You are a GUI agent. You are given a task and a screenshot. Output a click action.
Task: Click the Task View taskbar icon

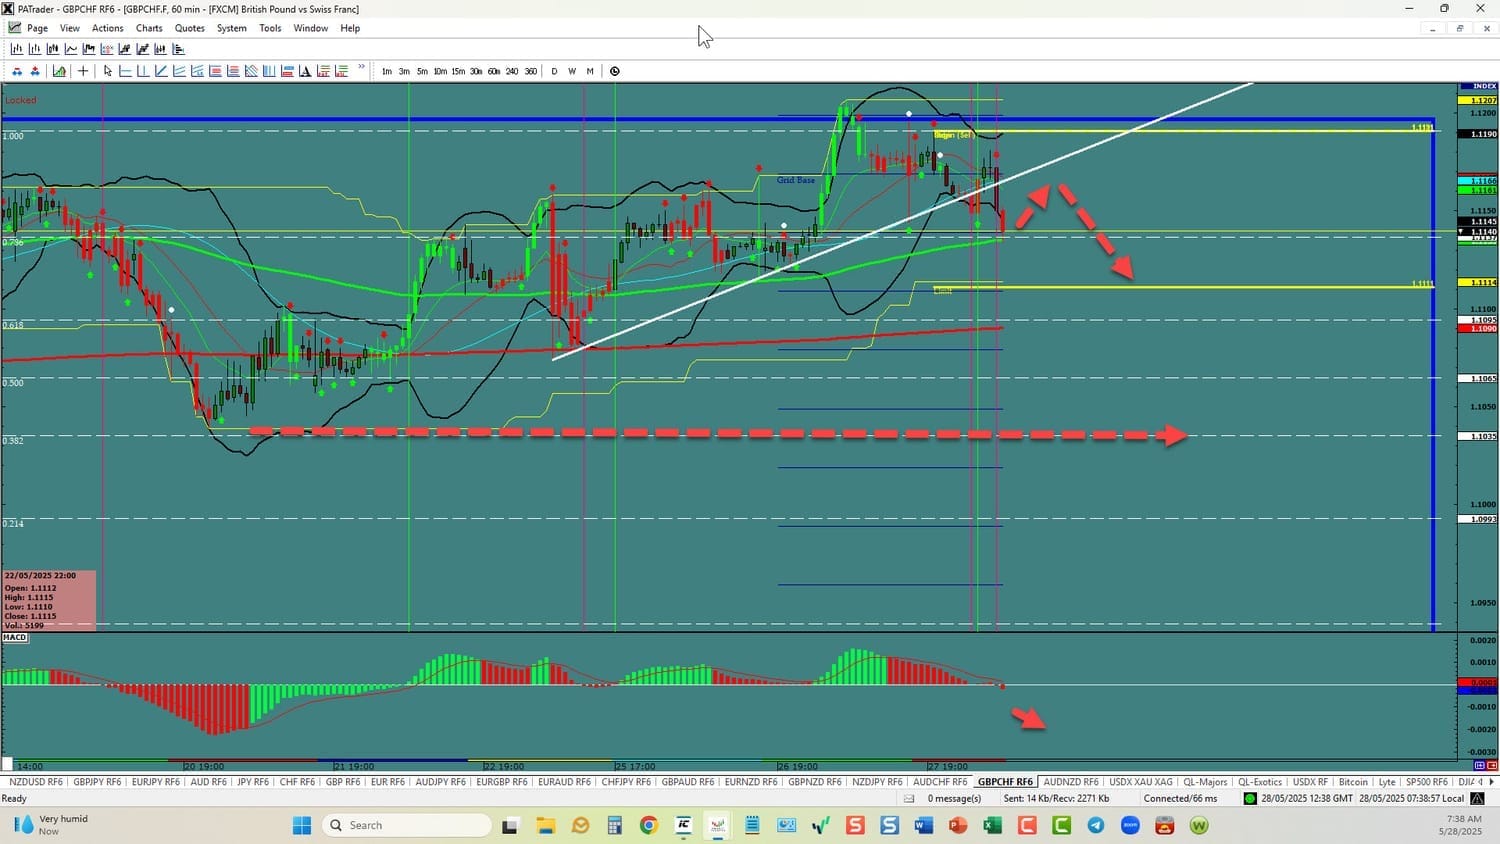(510, 825)
